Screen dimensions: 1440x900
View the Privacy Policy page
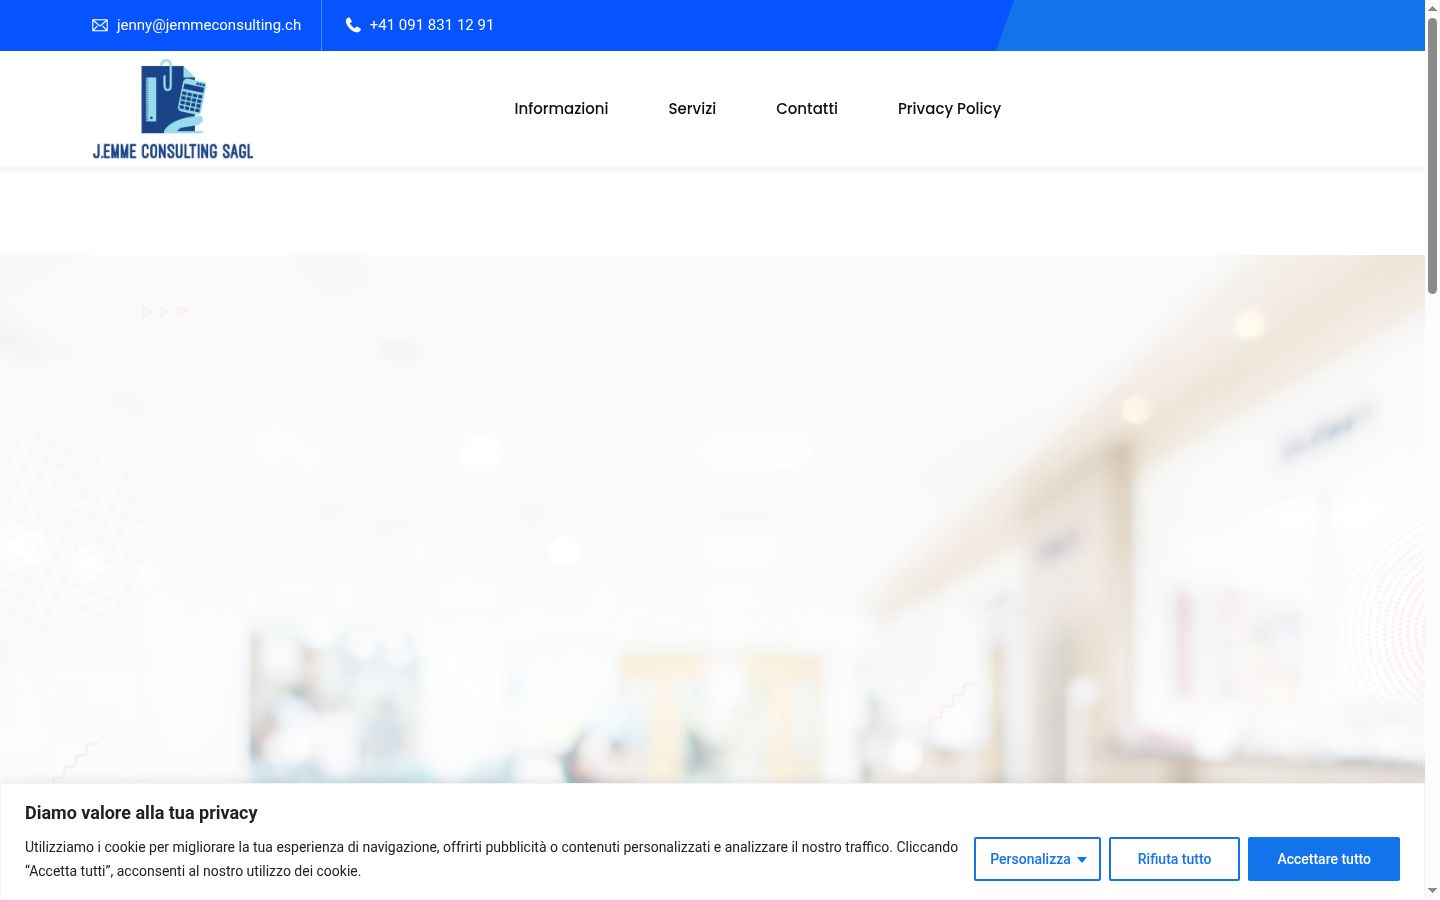(949, 108)
